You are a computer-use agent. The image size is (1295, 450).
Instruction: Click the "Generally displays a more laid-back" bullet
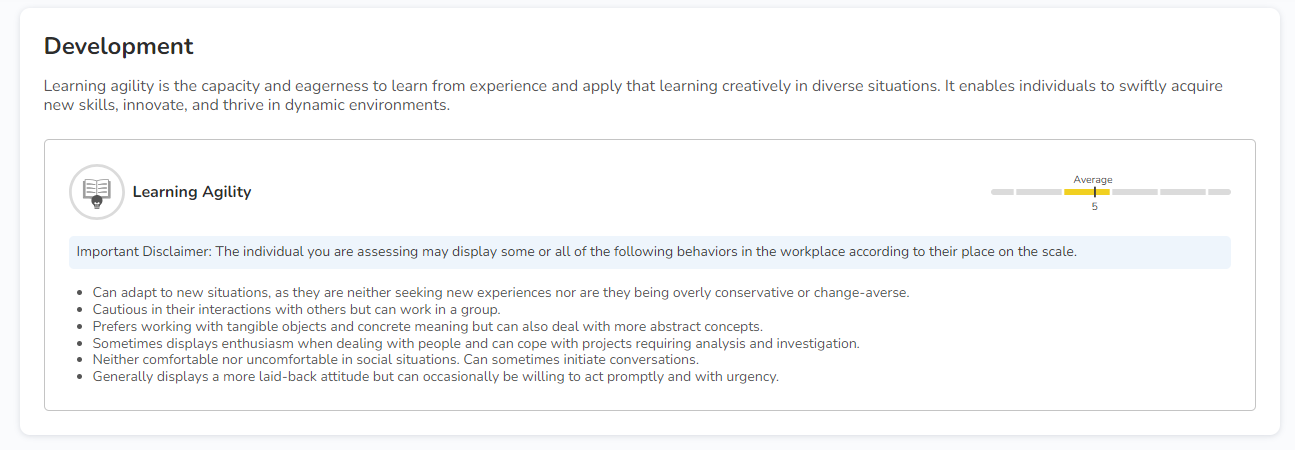[x=435, y=377]
